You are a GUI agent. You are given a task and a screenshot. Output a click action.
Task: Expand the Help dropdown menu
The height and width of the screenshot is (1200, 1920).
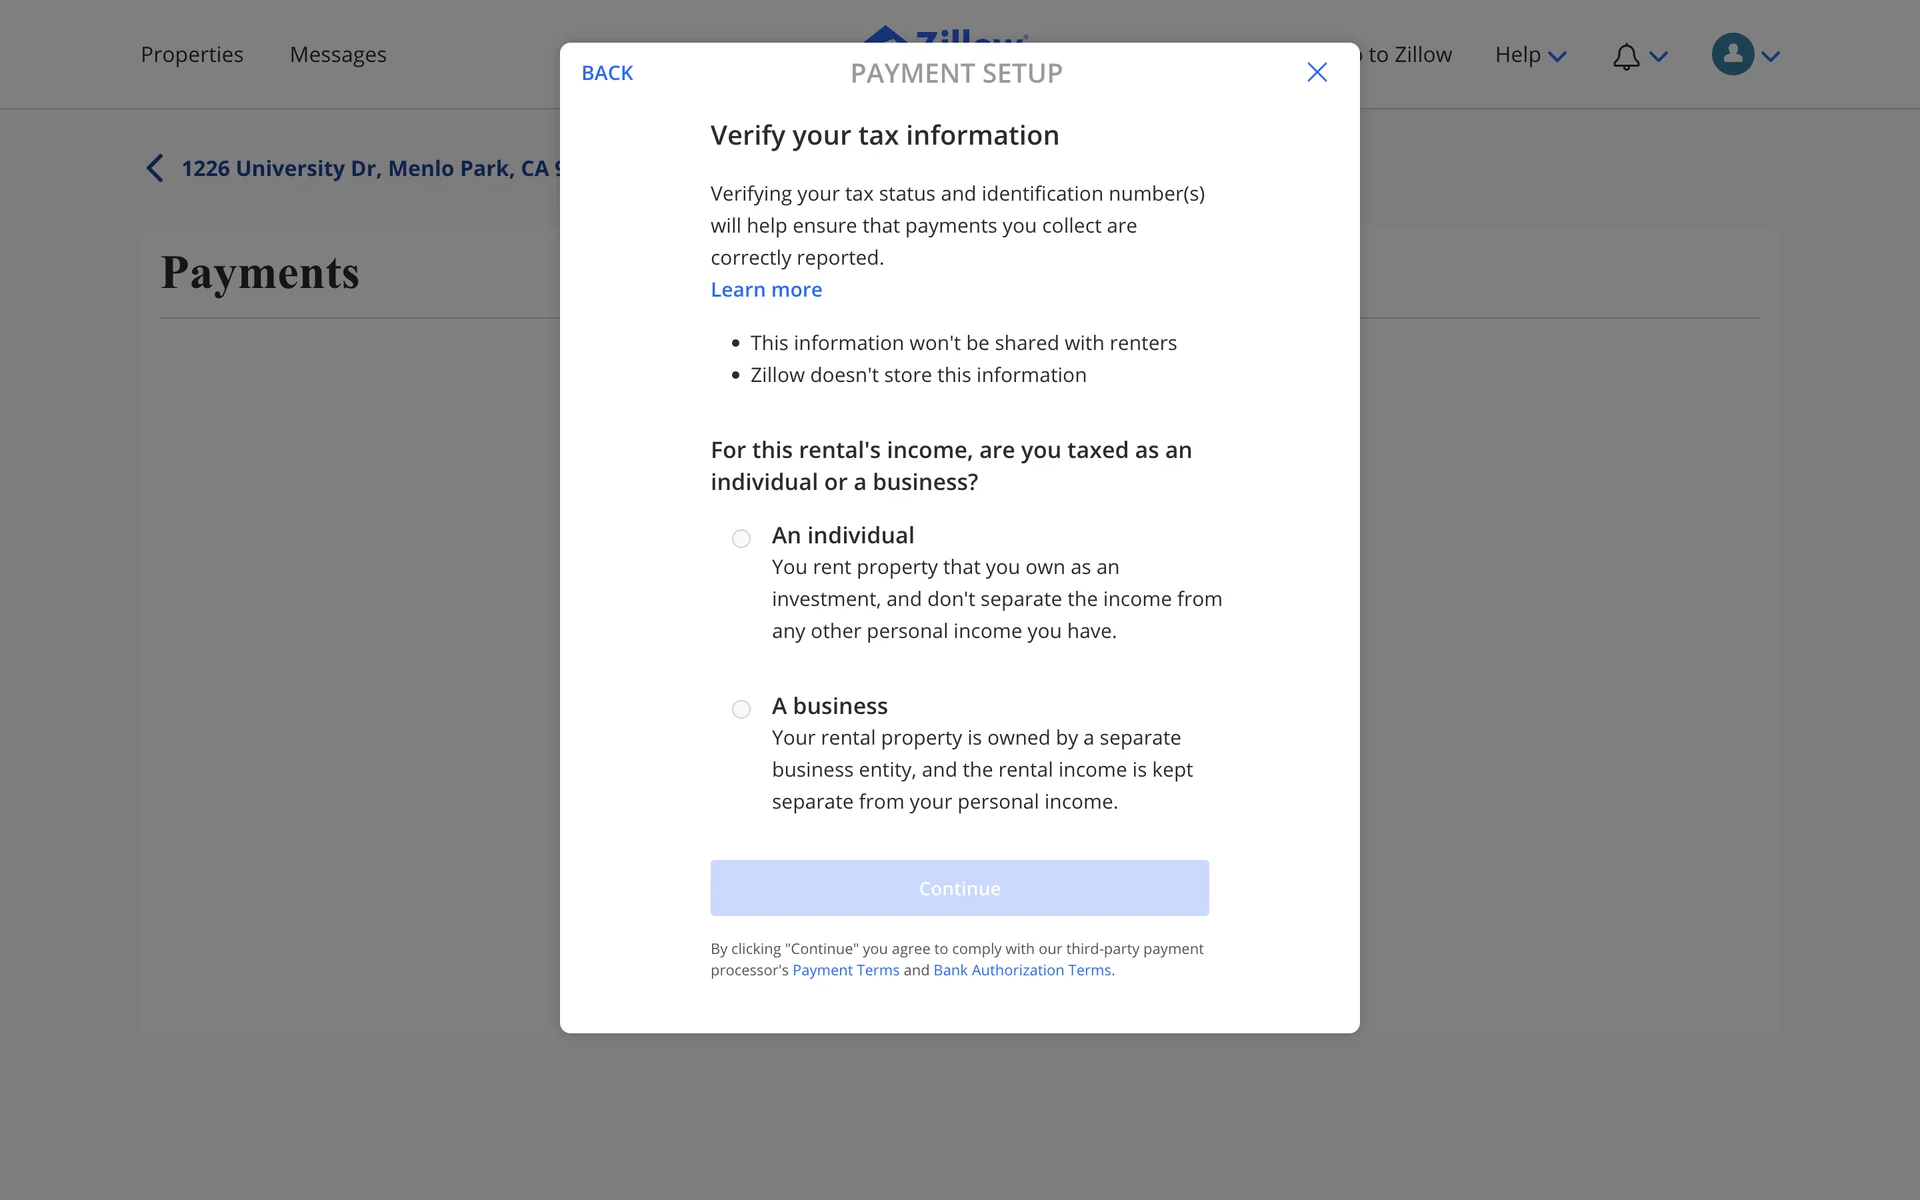[1530, 55]
